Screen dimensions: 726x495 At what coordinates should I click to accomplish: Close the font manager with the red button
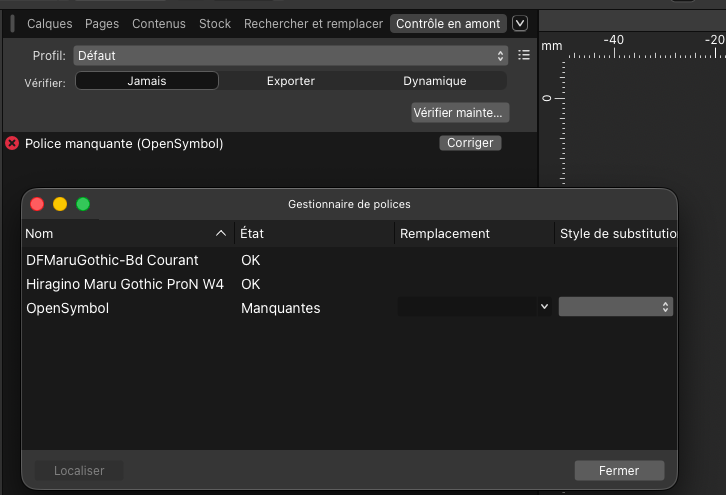[x=37, y=204]
